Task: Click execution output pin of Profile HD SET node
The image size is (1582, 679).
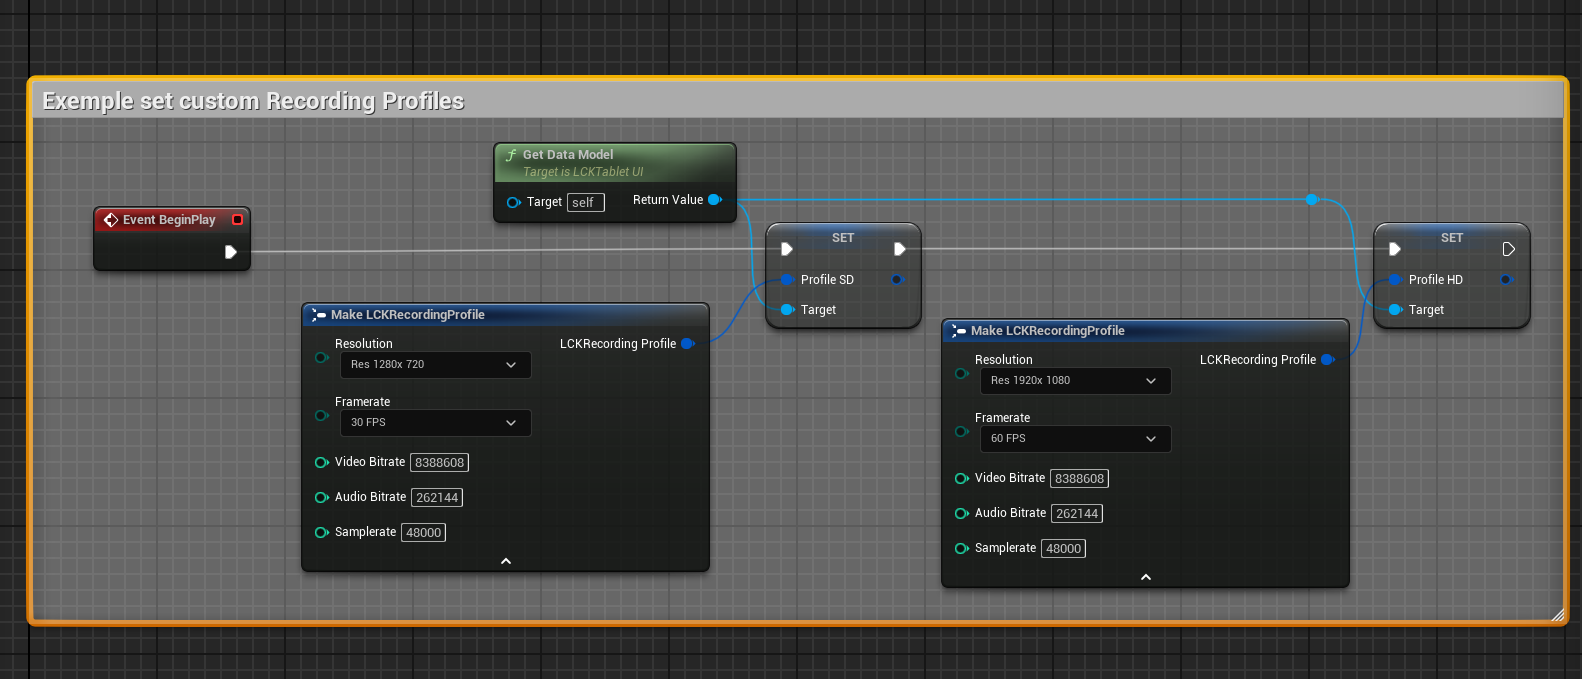Action: [1508, 249]
